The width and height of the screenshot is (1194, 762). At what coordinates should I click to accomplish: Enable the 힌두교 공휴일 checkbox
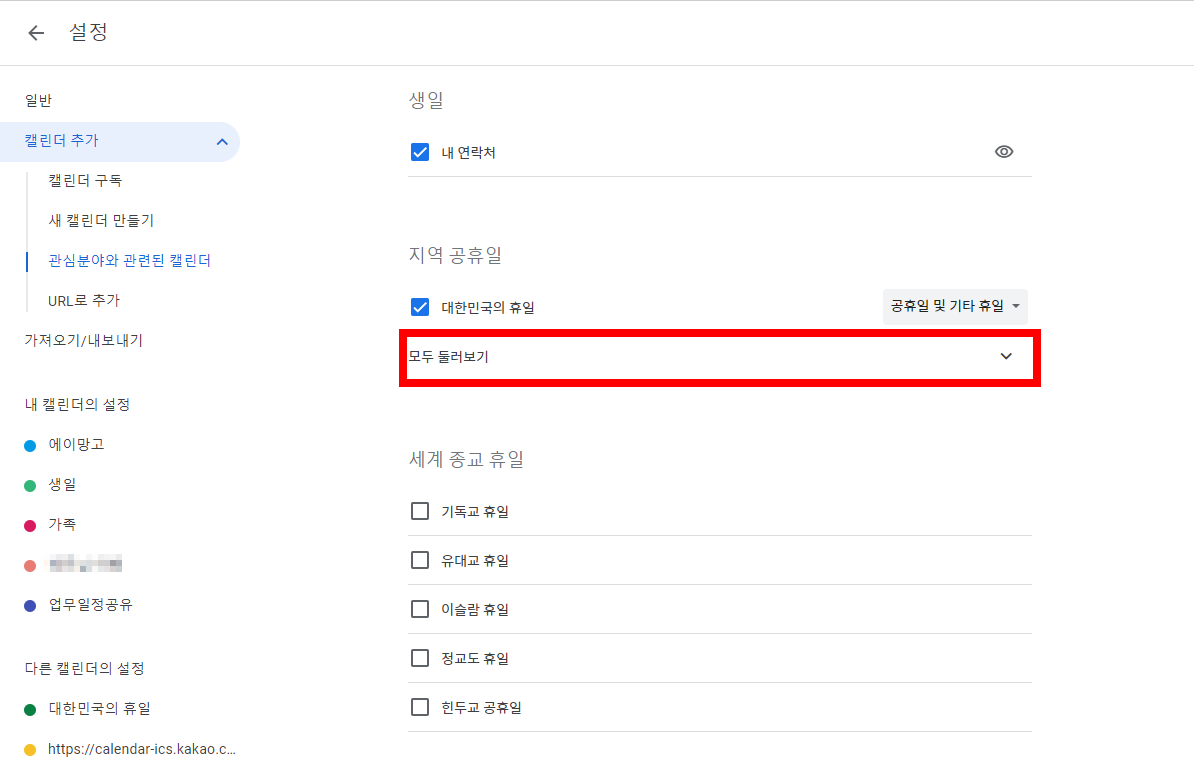[x=420, y=707]
